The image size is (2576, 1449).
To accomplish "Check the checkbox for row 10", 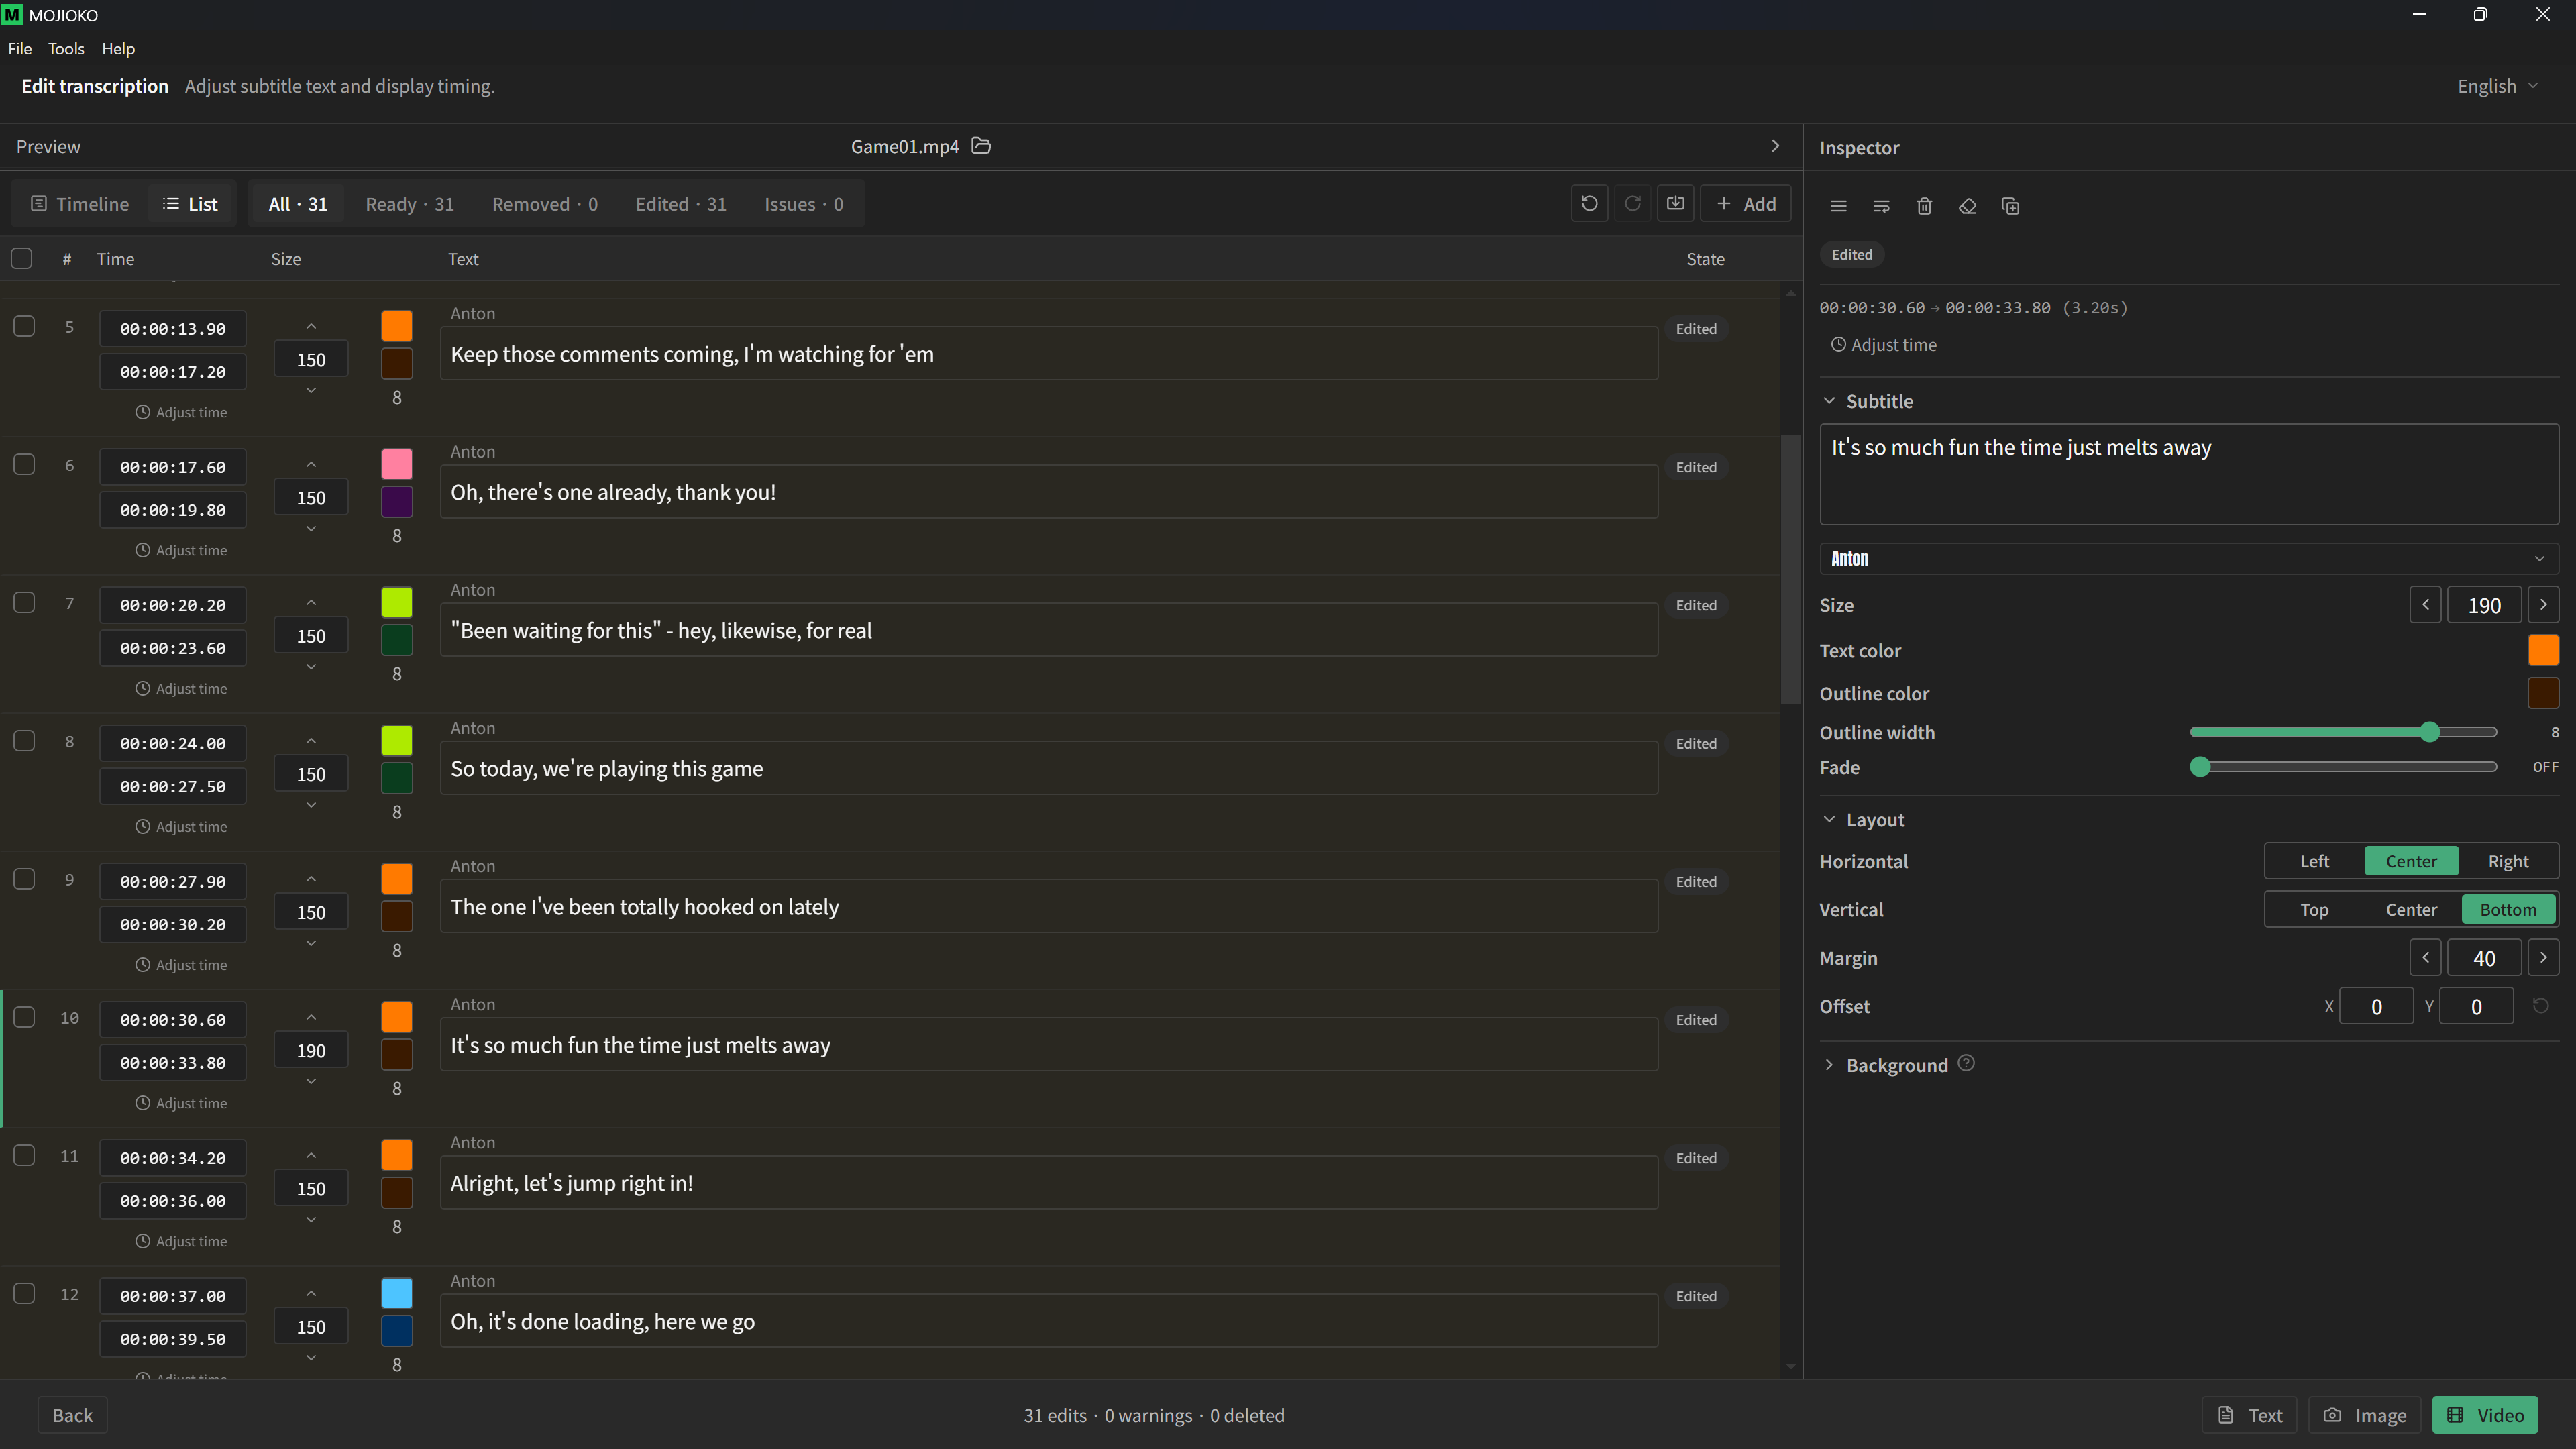I will (24, 1017).
